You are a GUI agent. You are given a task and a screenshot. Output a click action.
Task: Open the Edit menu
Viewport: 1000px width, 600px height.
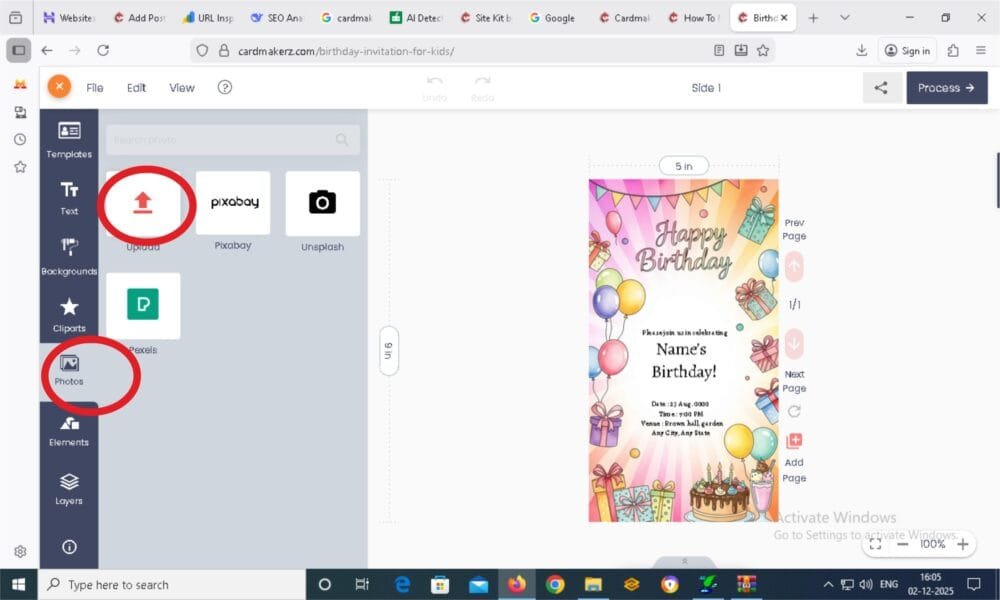(136, 87)
